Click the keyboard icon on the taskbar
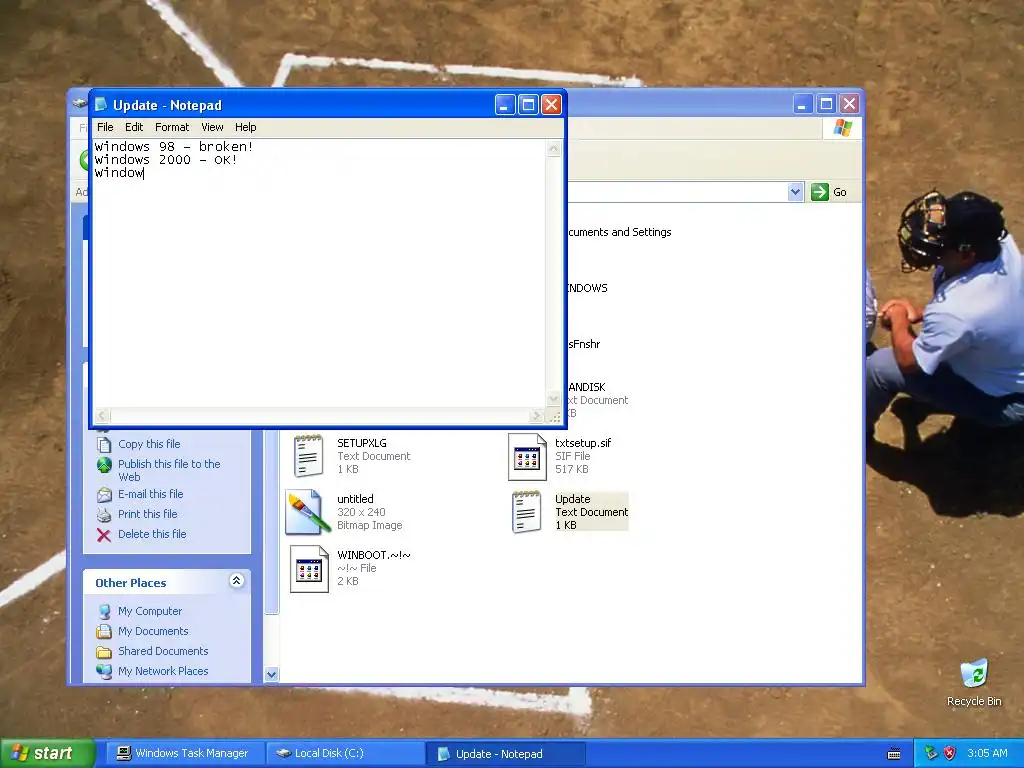1024x768 pixels. coord(894,754)
